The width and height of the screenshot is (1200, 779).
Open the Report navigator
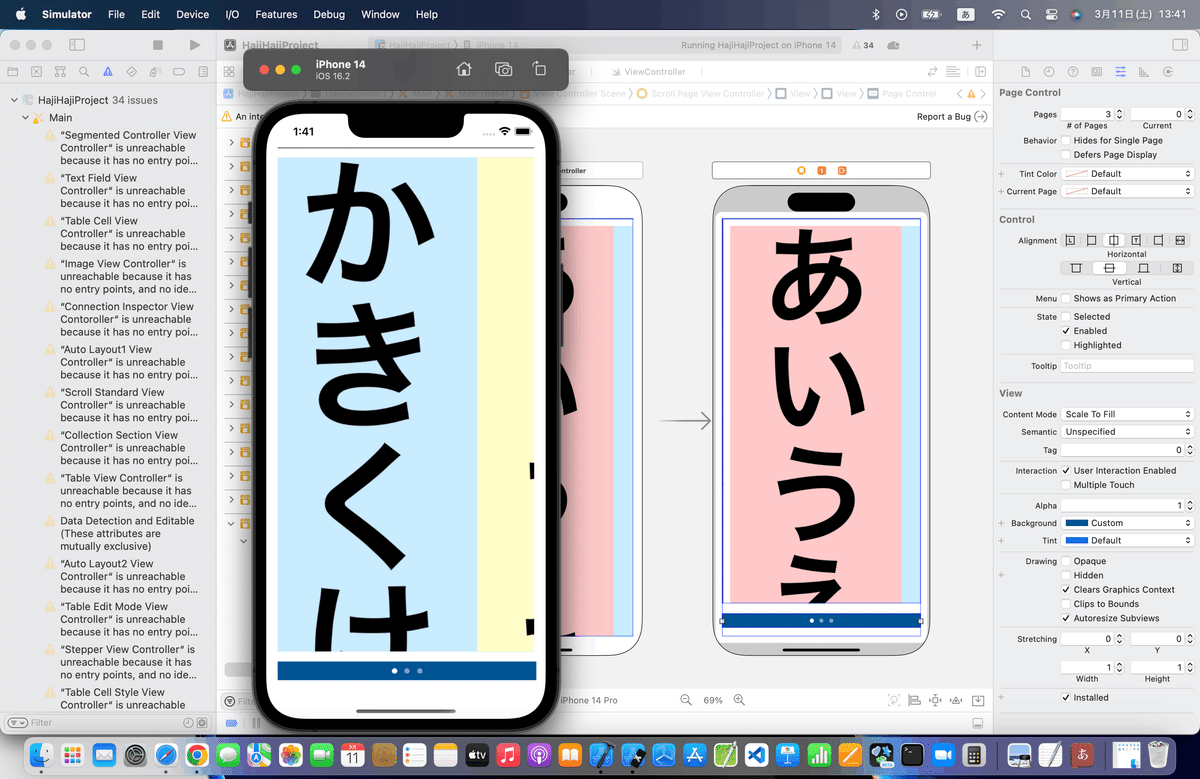[202, 72]
